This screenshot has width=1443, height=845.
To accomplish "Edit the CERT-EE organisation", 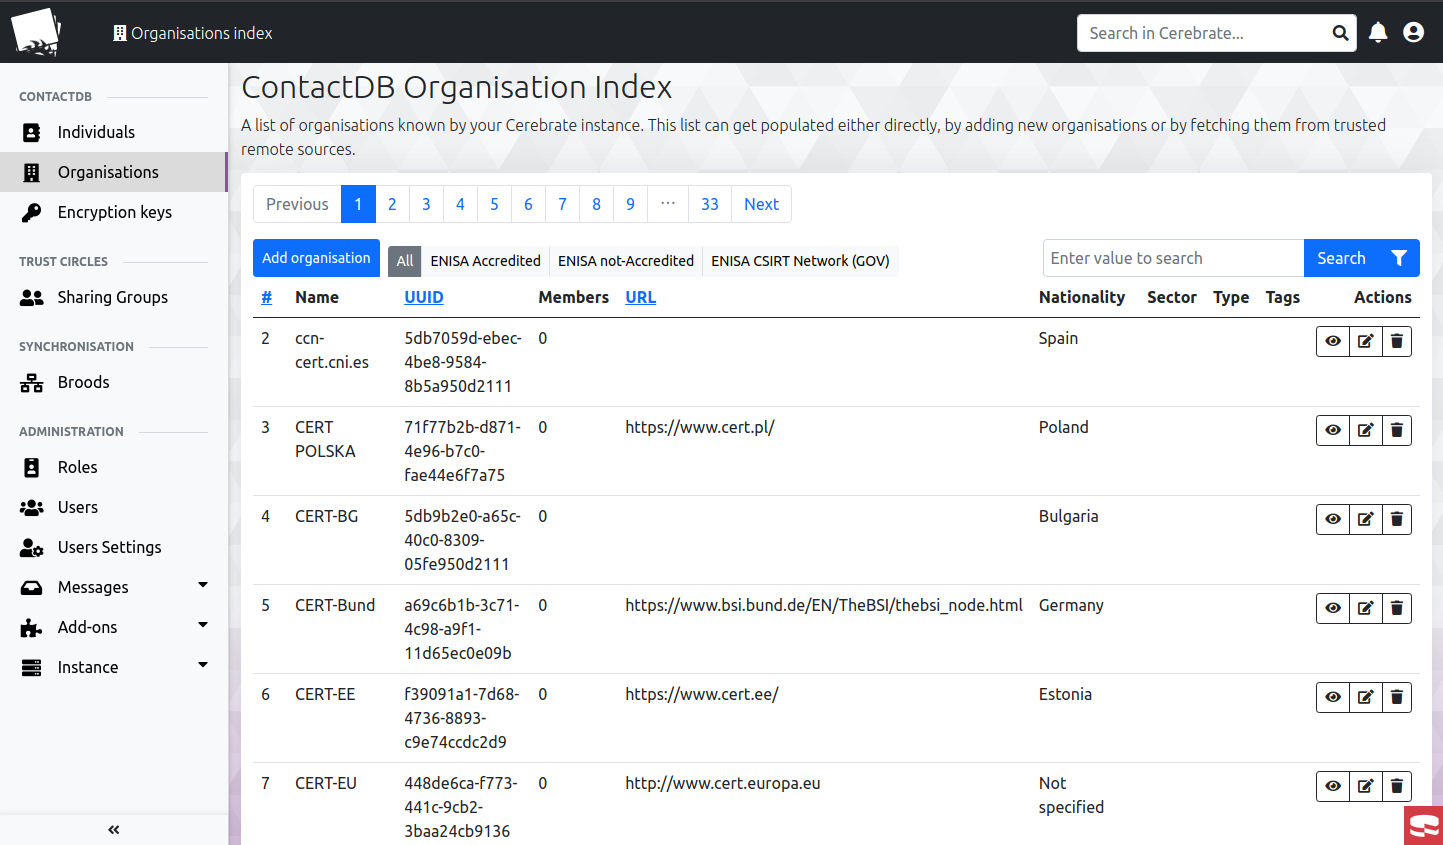I will click(x=1365, y=697).
